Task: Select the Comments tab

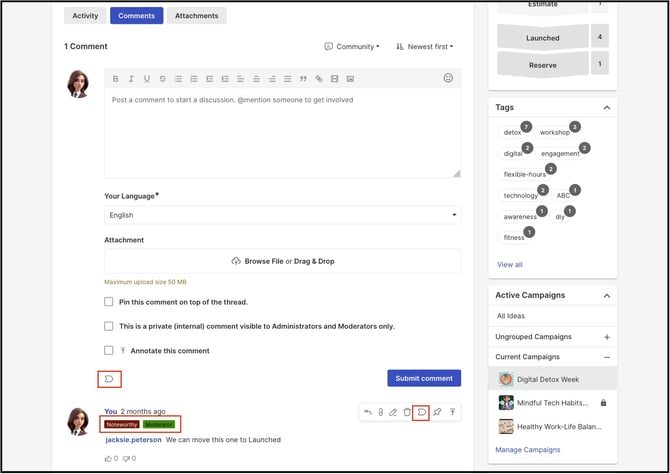Action: coord(136,16)
